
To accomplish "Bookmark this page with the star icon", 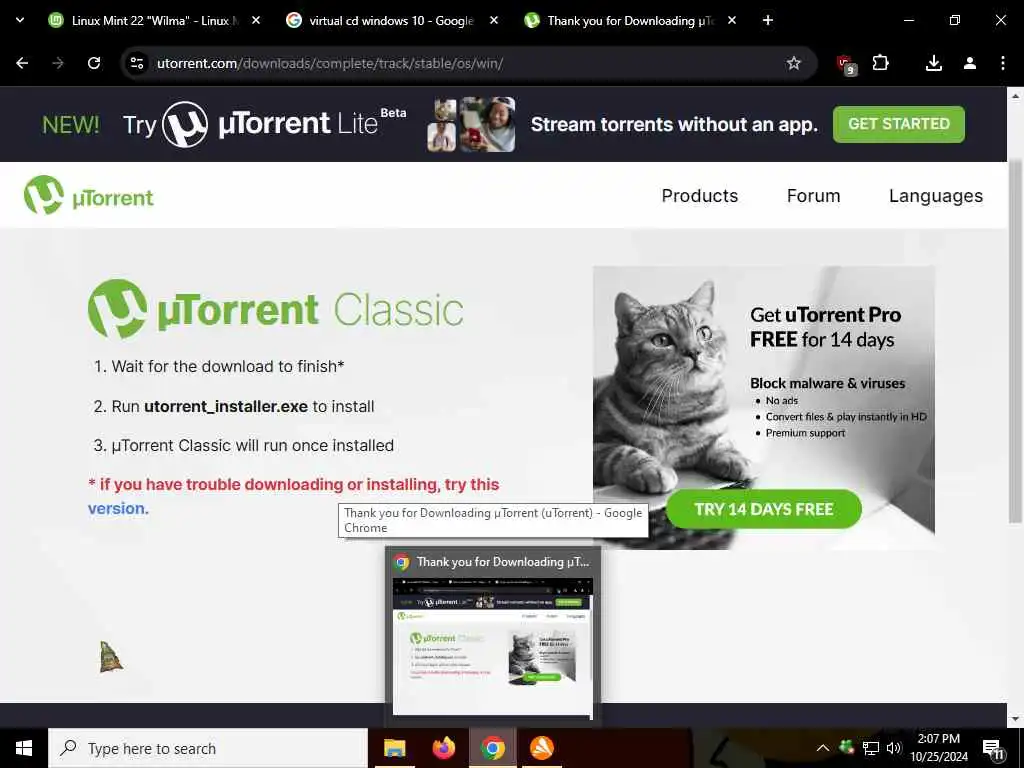I will (793, 63).
